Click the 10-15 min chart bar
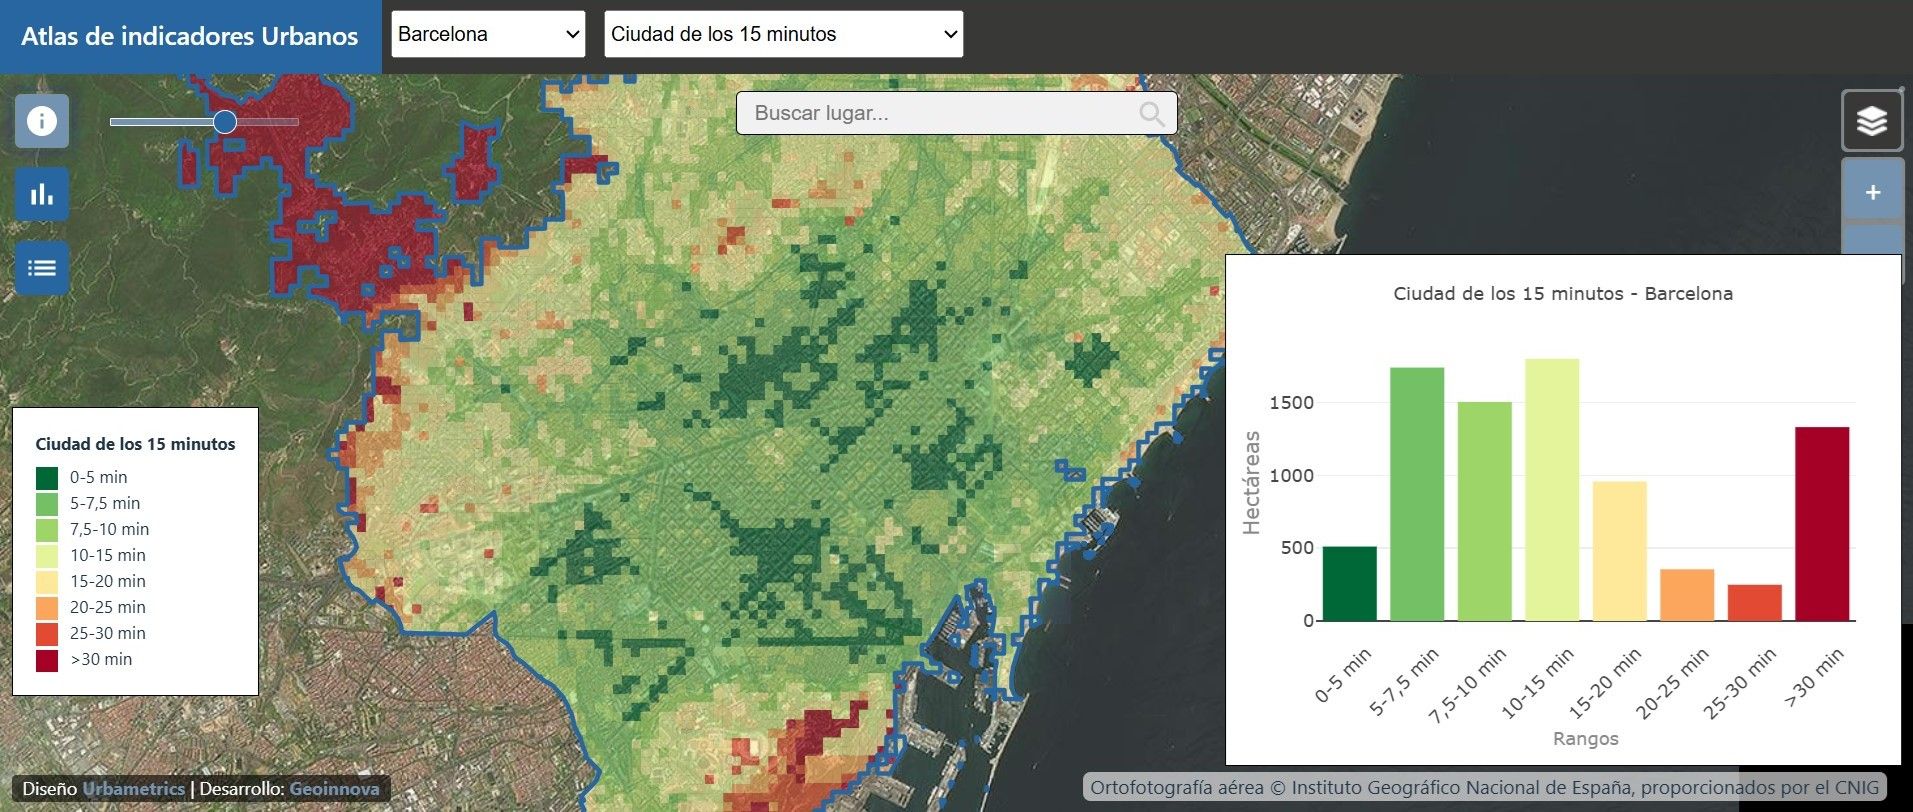 click(x=1552, y=490)
